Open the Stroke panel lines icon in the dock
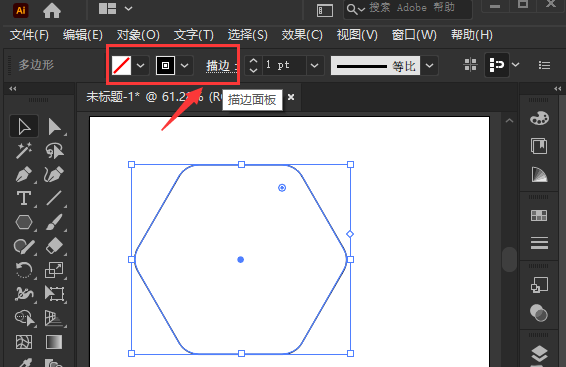The height and width of the screenshot is (367, 566). click(539, 243)
